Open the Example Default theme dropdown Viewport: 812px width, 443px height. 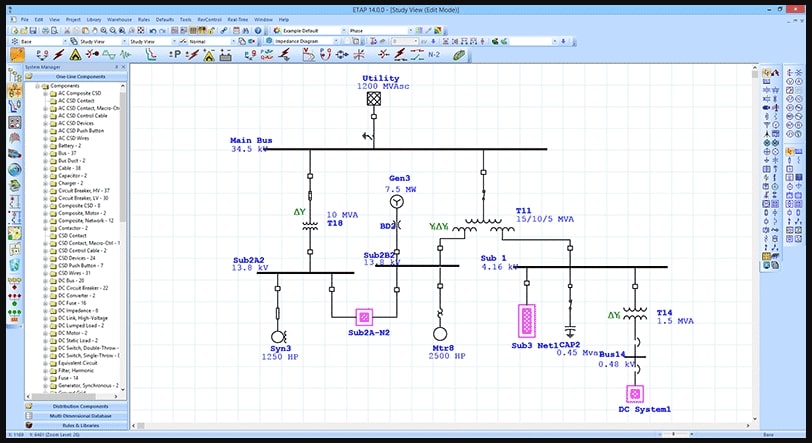click(342, 31)
